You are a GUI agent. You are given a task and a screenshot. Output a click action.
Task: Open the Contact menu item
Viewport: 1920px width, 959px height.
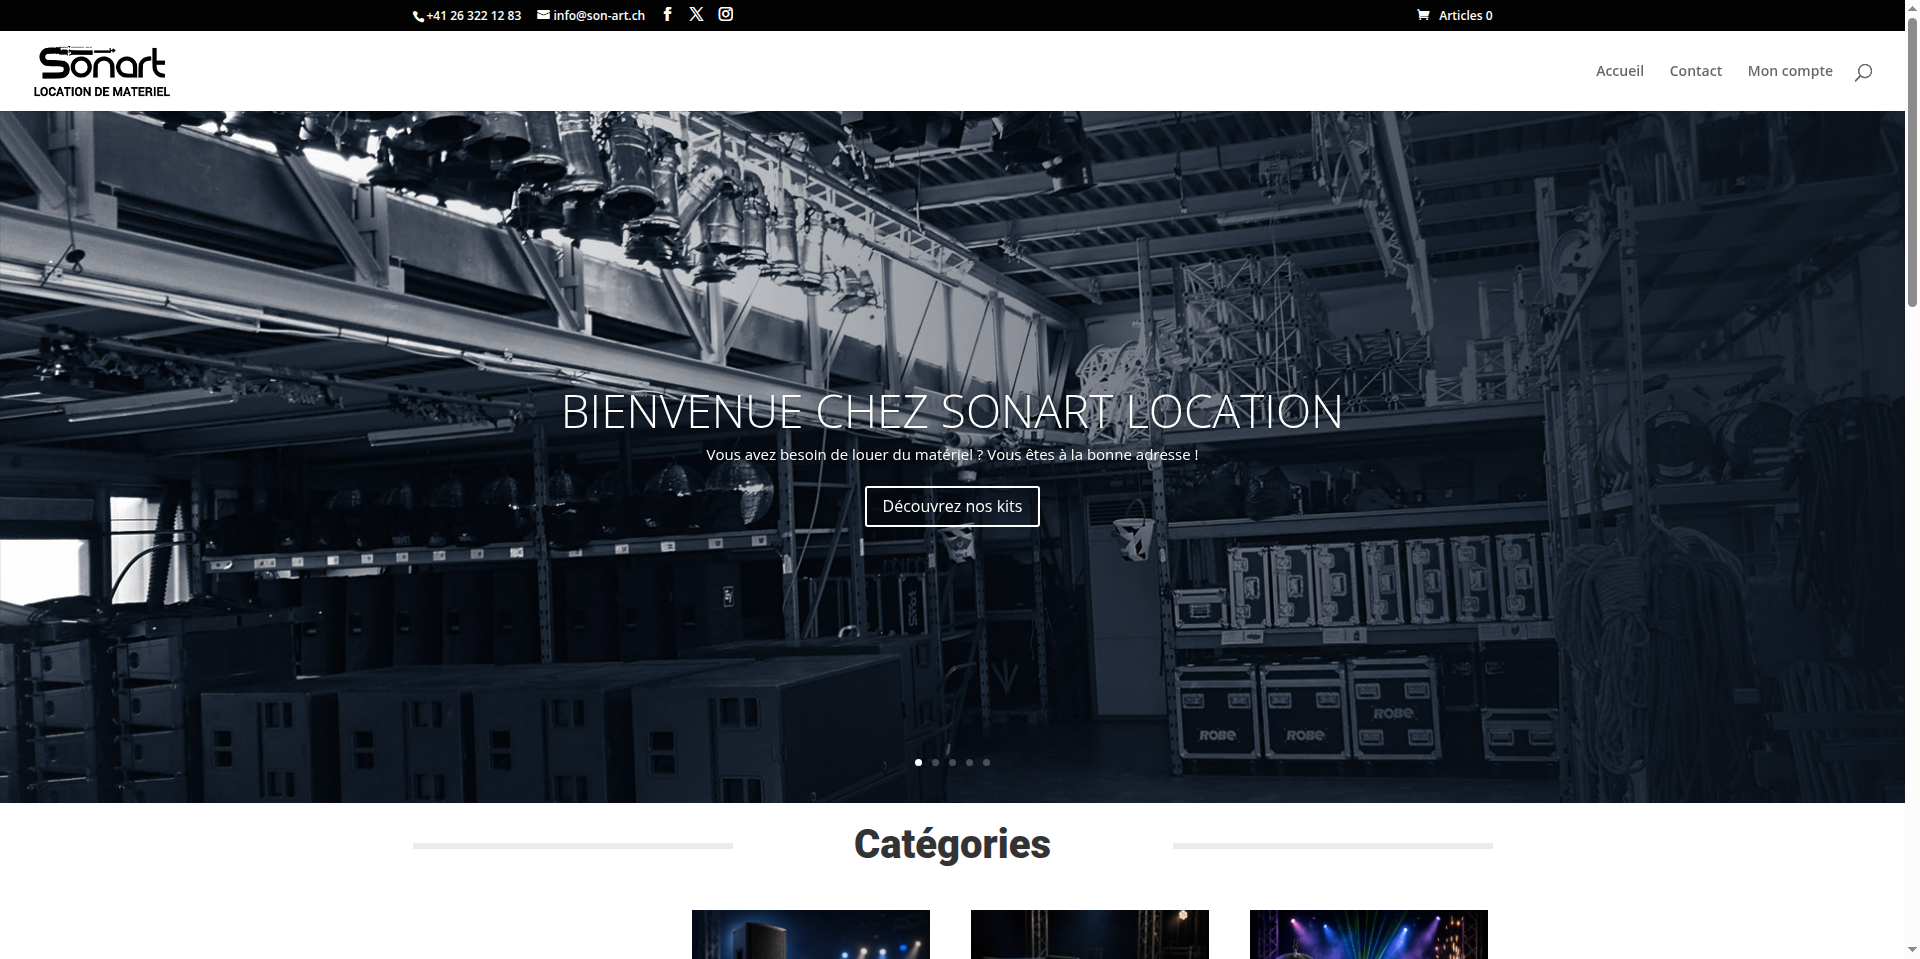point(1695,71)
